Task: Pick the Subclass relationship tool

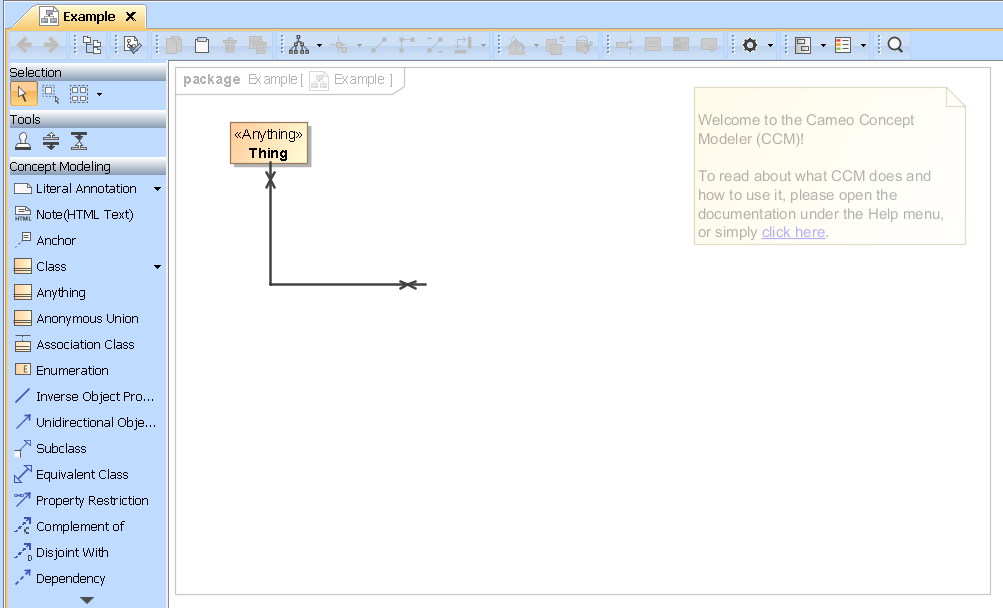Action: [x=61, y=448]
